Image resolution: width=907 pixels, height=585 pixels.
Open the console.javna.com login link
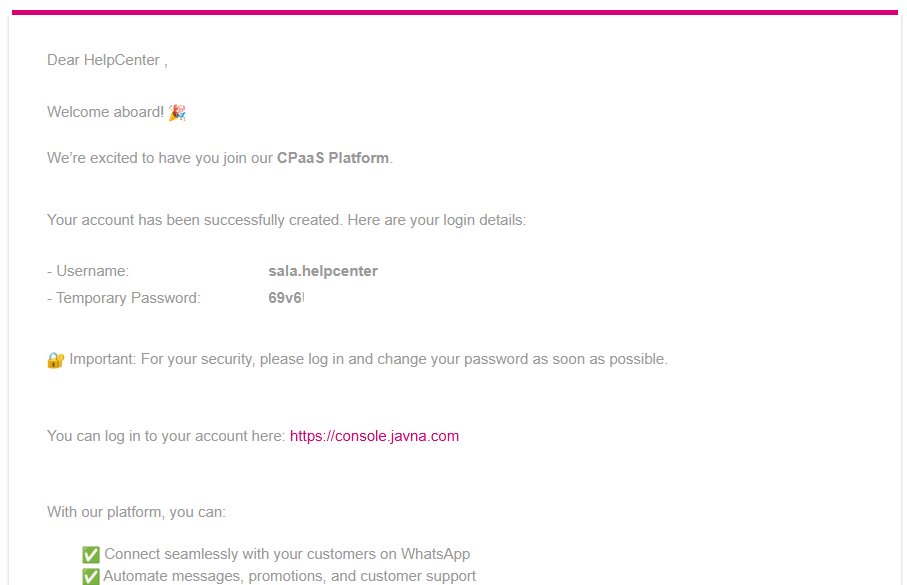[x=374, y=436]
